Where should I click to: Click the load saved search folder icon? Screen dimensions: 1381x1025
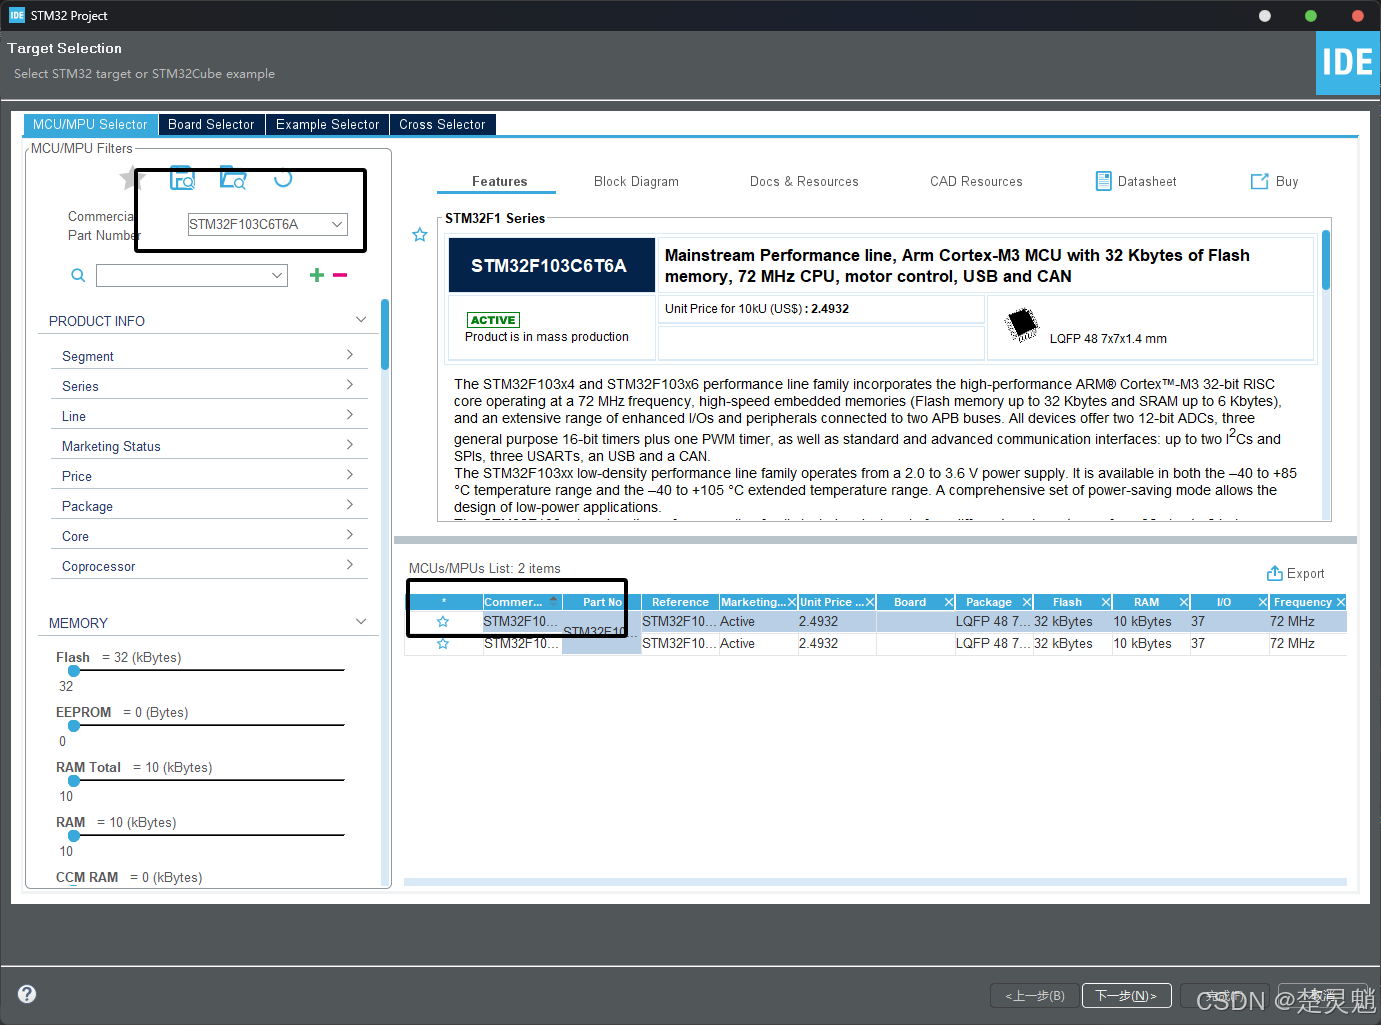point(233,178)
